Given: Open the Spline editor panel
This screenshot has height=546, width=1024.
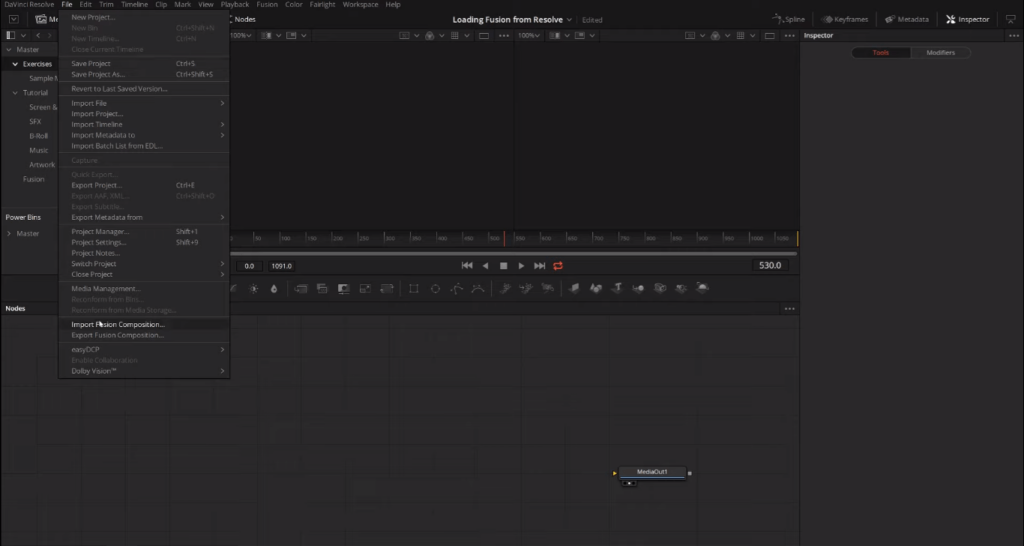Looking at the screenshot, I should point(788,19).
